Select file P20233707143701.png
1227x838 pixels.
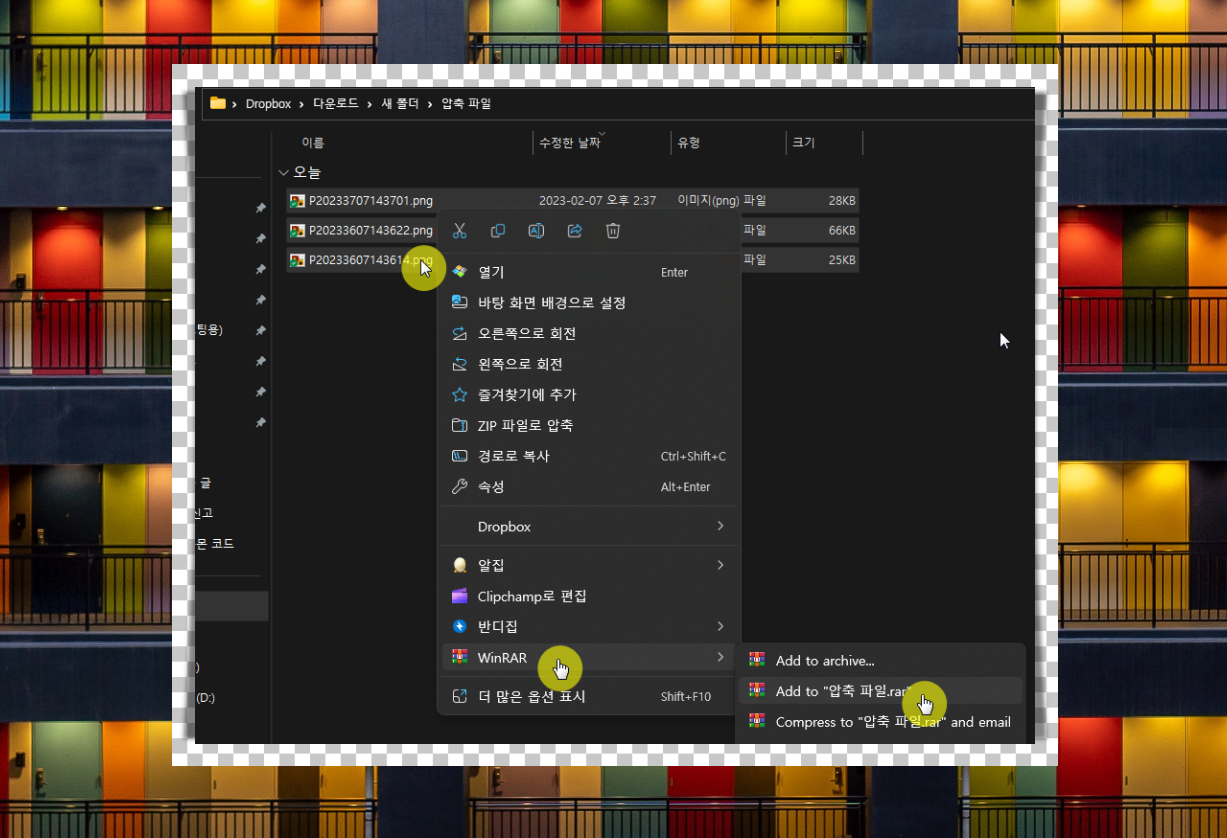(x=371, y=201)
